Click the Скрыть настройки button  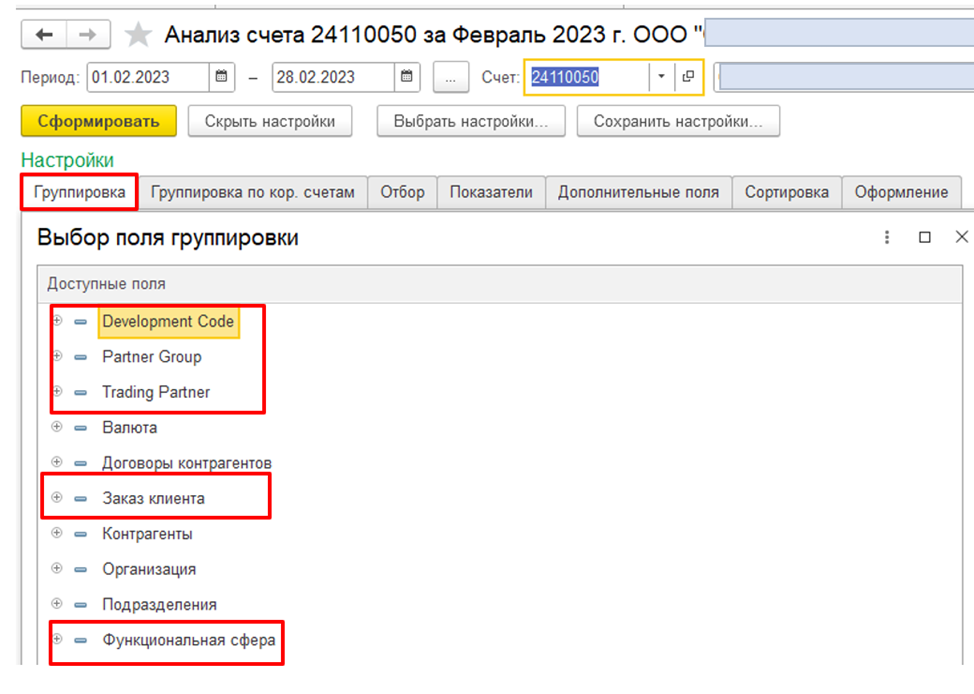pyautogui.click(x=269, y=121)
